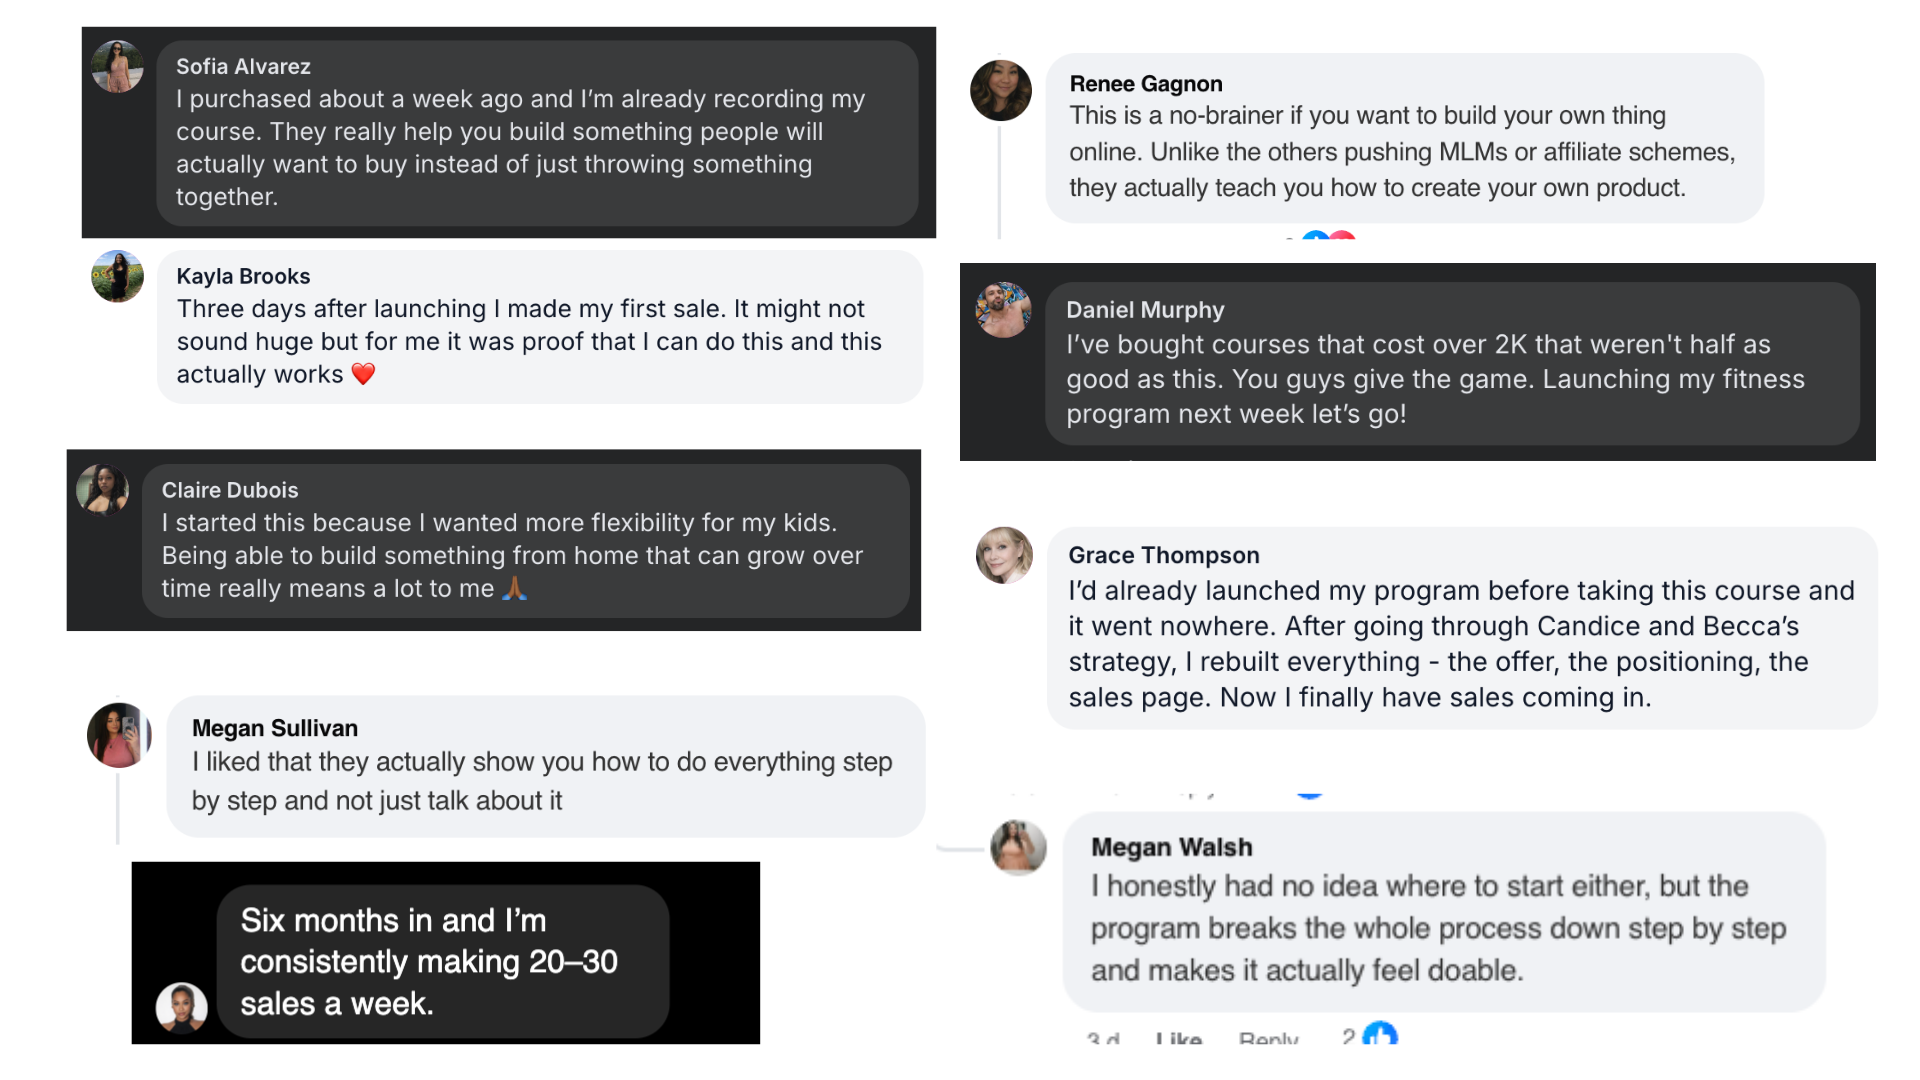The height and width of the screenshot is (1080, 1920).
Task: Click Megan Walsh's profile avatar
Action: tap(1018, 847)
